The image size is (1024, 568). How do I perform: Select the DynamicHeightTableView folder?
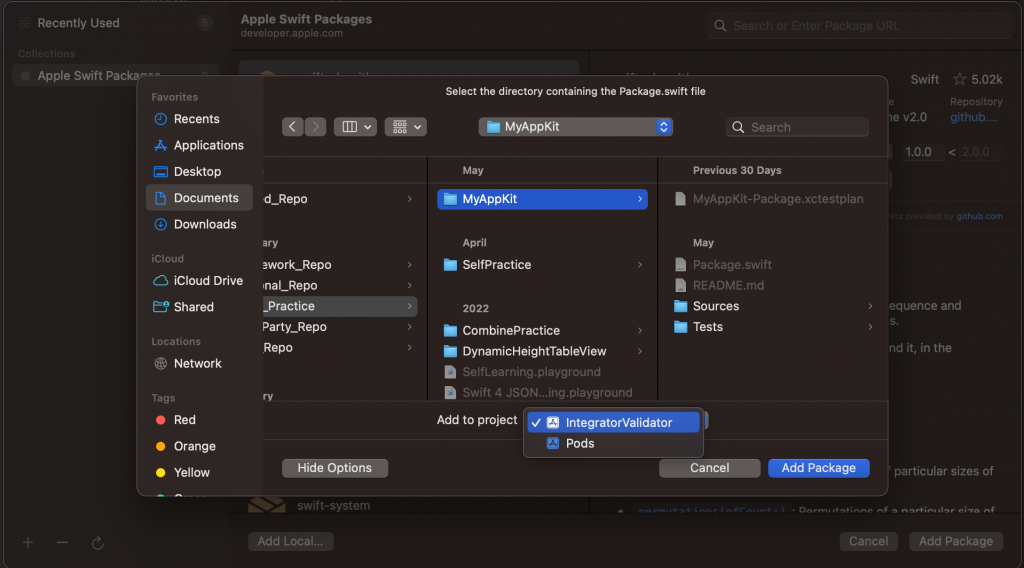tap(542, 351)
